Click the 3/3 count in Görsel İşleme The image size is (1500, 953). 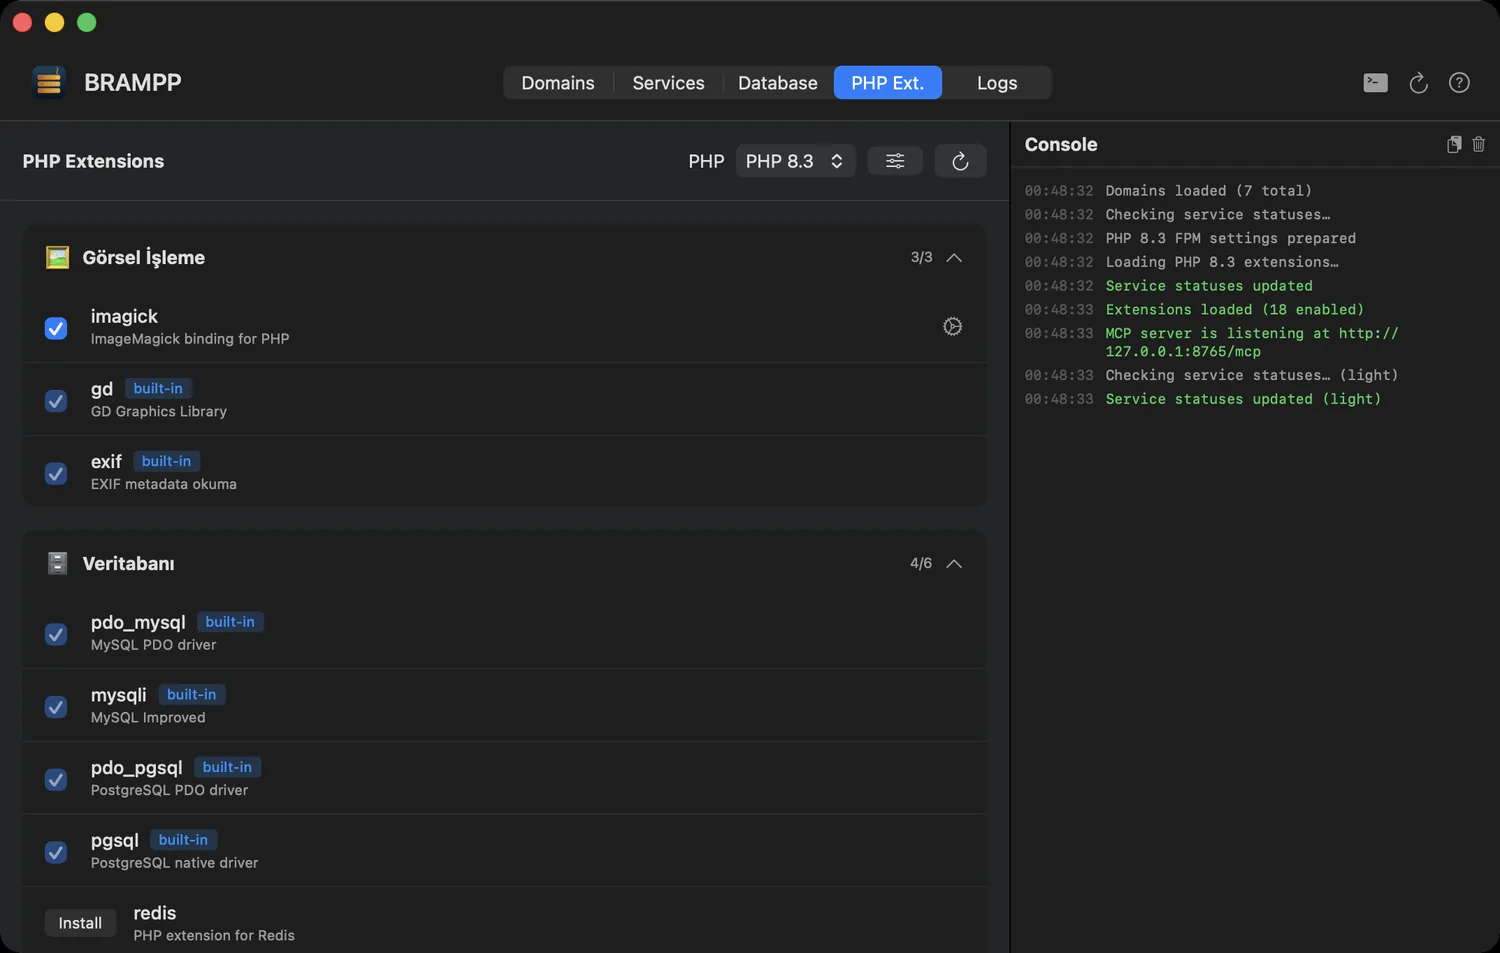pyautogui.click(x=921, y=257)
